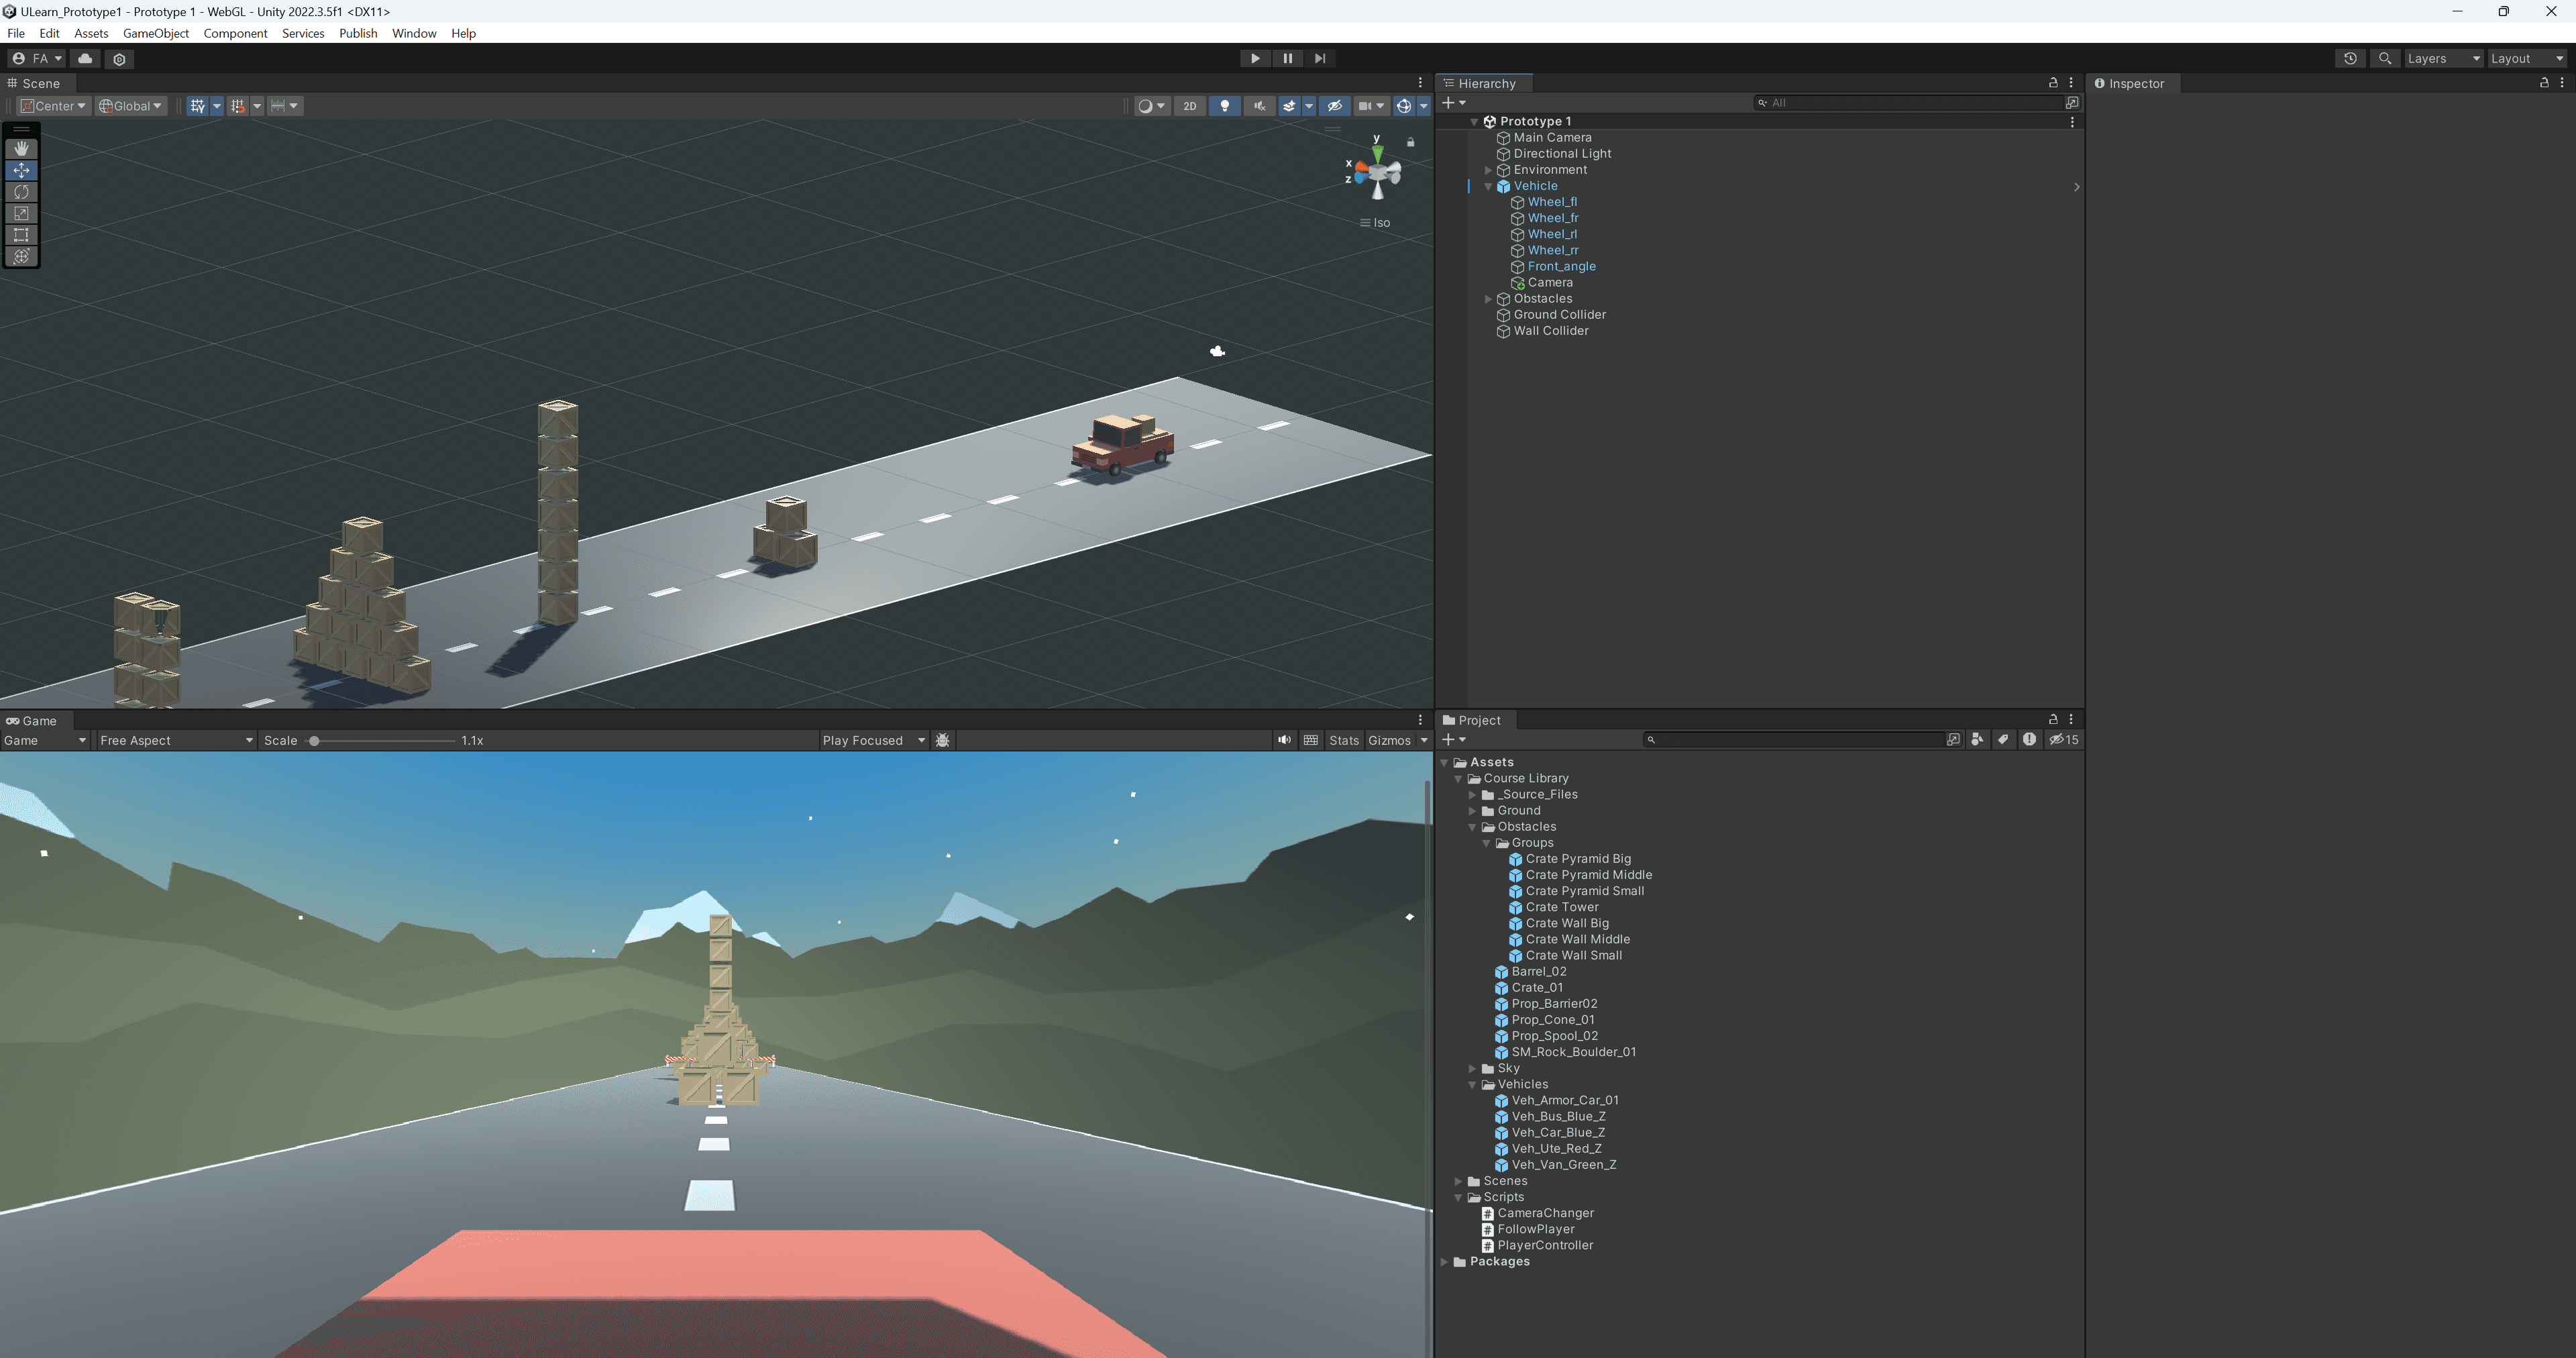This screenshot has height=1358, width=2576.
Task: Select the PlayerController script asset
Action: [x=1544, y=1245]
